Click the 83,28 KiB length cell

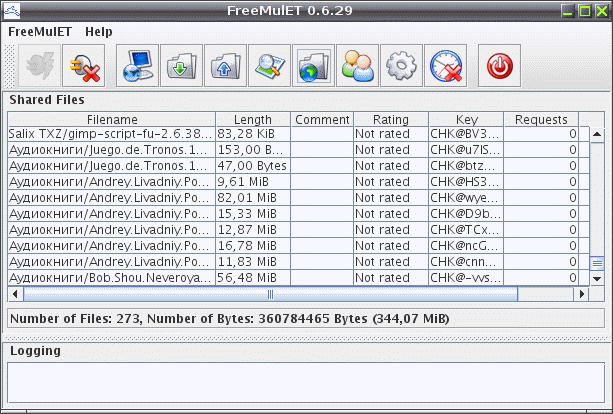point(253,134)
